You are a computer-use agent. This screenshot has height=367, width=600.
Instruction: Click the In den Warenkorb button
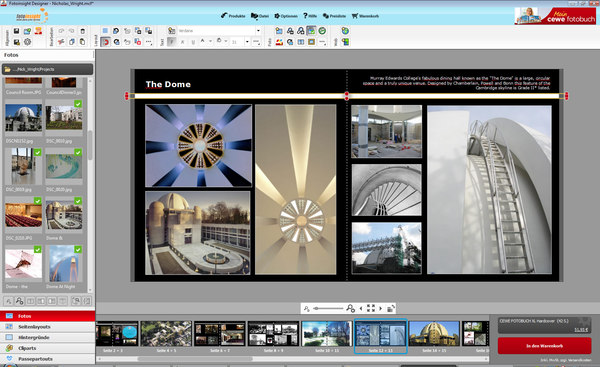(x=544, y=346)
